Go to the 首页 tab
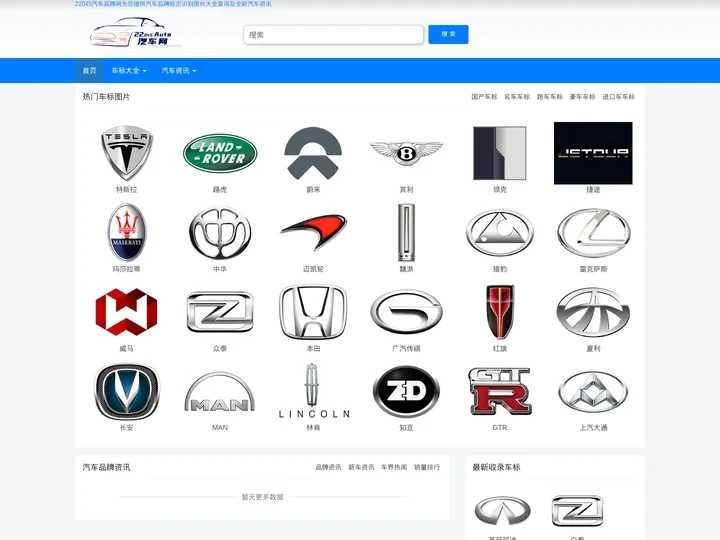Viewport: 720px width, 540px height. (89, 71)
